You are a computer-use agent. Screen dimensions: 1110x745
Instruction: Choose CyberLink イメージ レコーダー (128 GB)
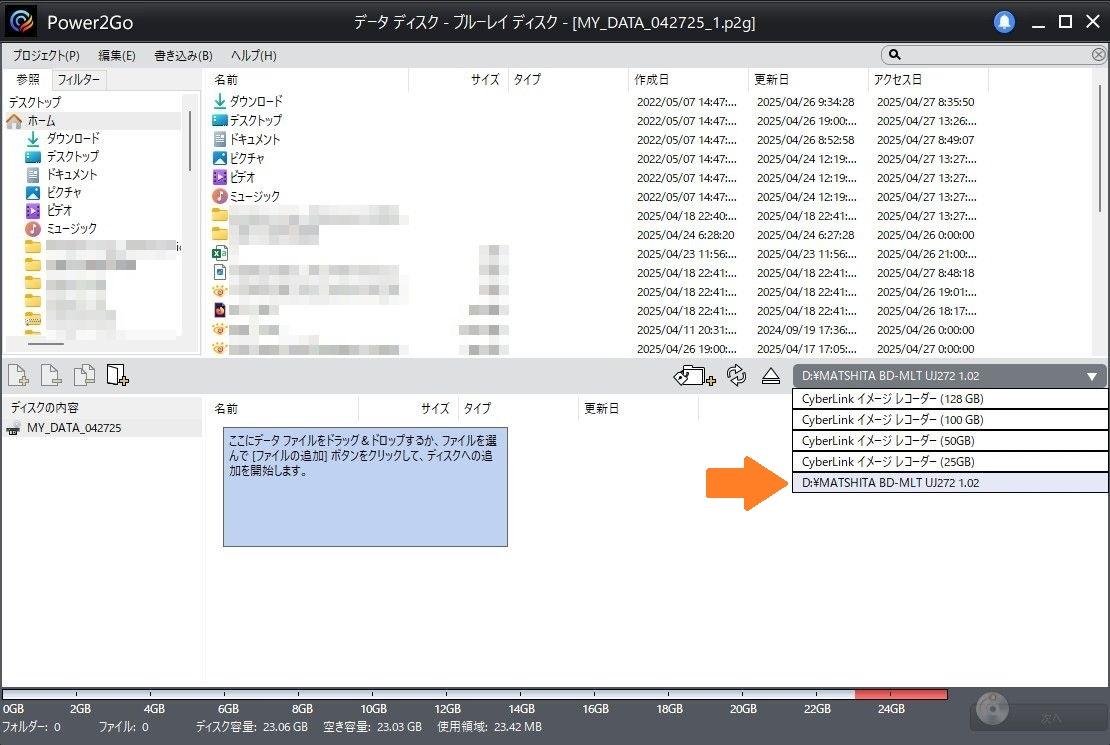pos(949,399)
